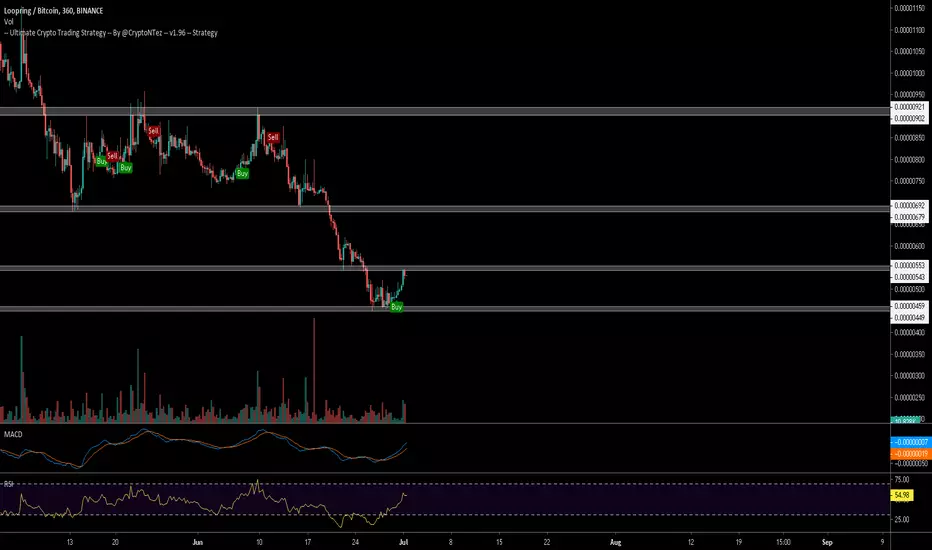
Task: Select the 0.00000692 price label
Action: click(909, 205)
